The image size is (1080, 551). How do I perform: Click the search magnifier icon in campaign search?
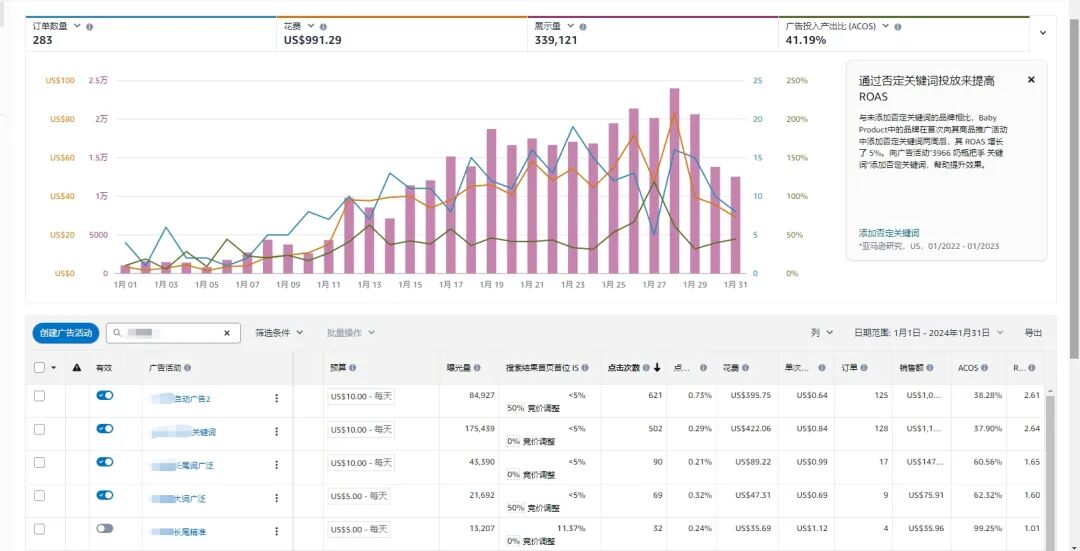117,333
